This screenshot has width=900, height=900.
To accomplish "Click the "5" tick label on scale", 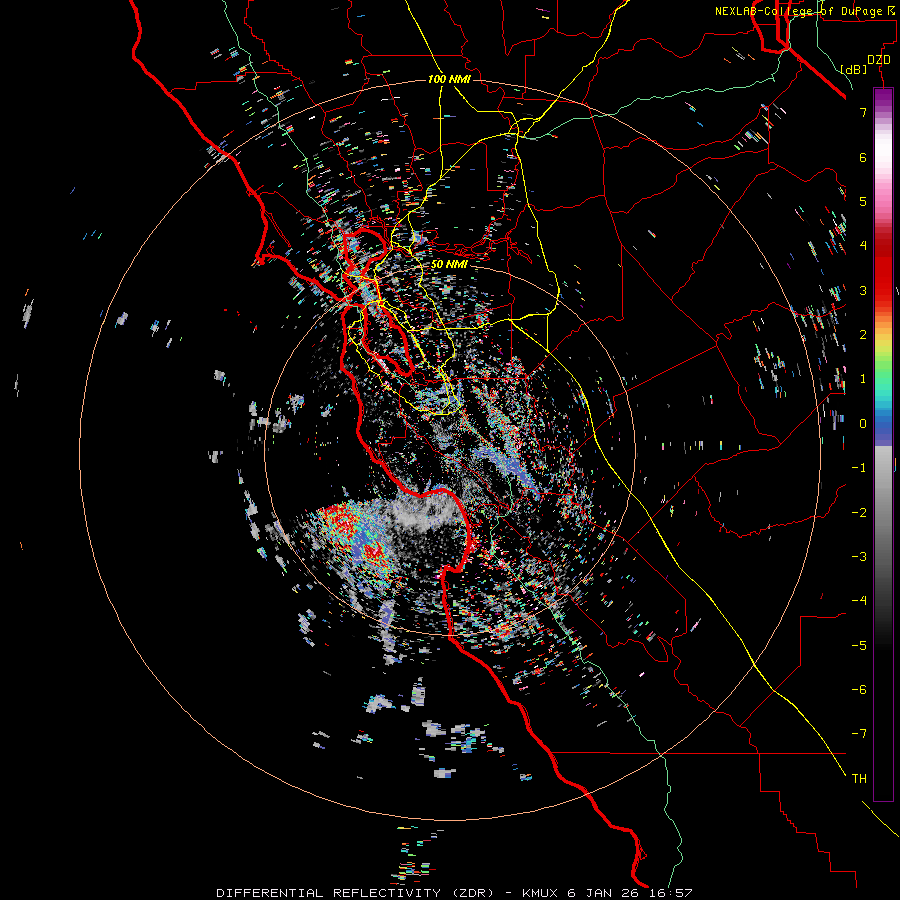I will click(863, 201).
